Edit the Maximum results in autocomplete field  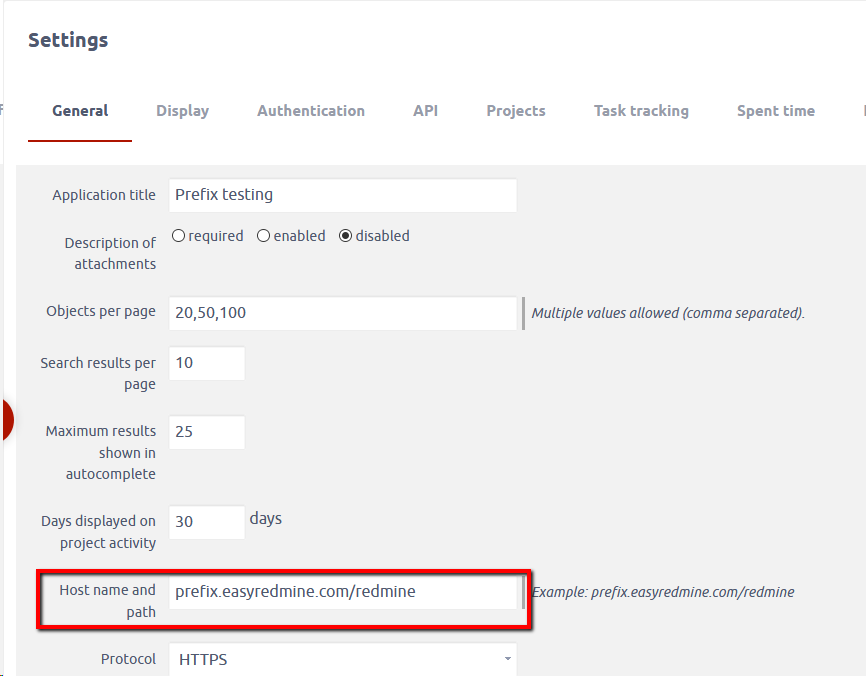coord(207,432)
